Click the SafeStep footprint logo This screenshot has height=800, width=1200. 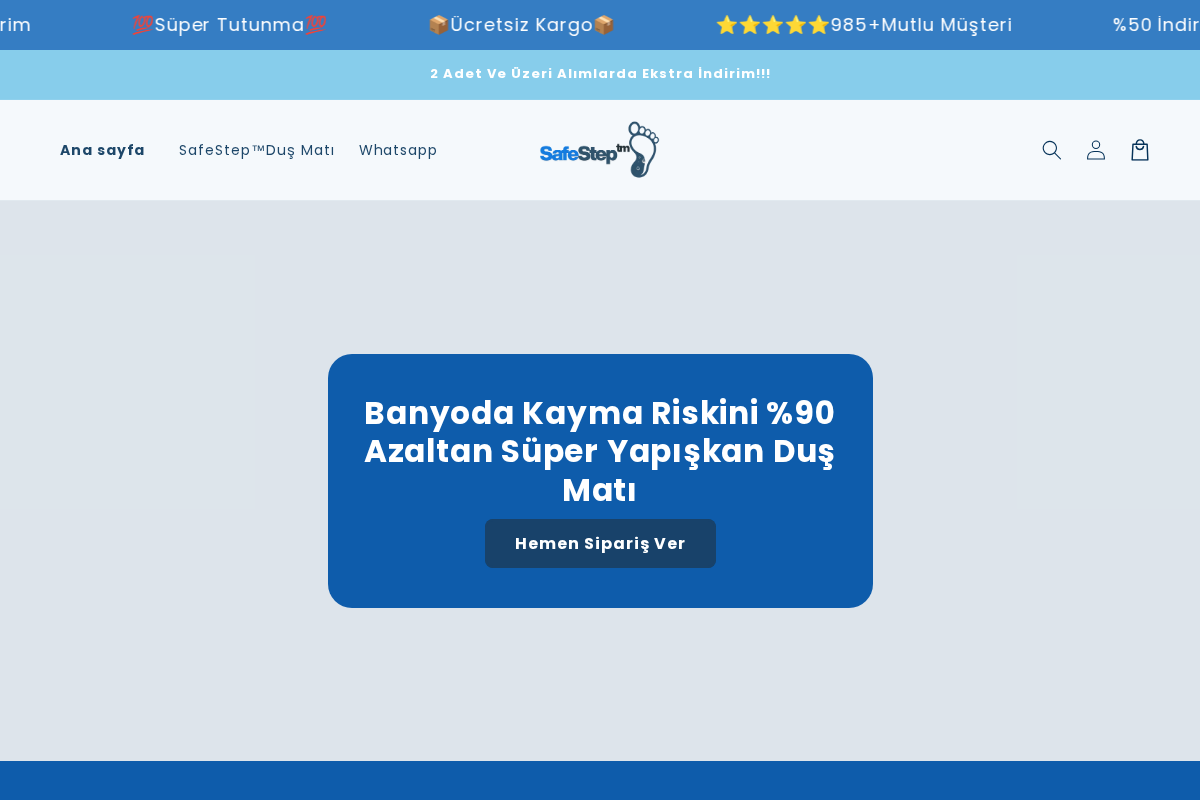598,149
